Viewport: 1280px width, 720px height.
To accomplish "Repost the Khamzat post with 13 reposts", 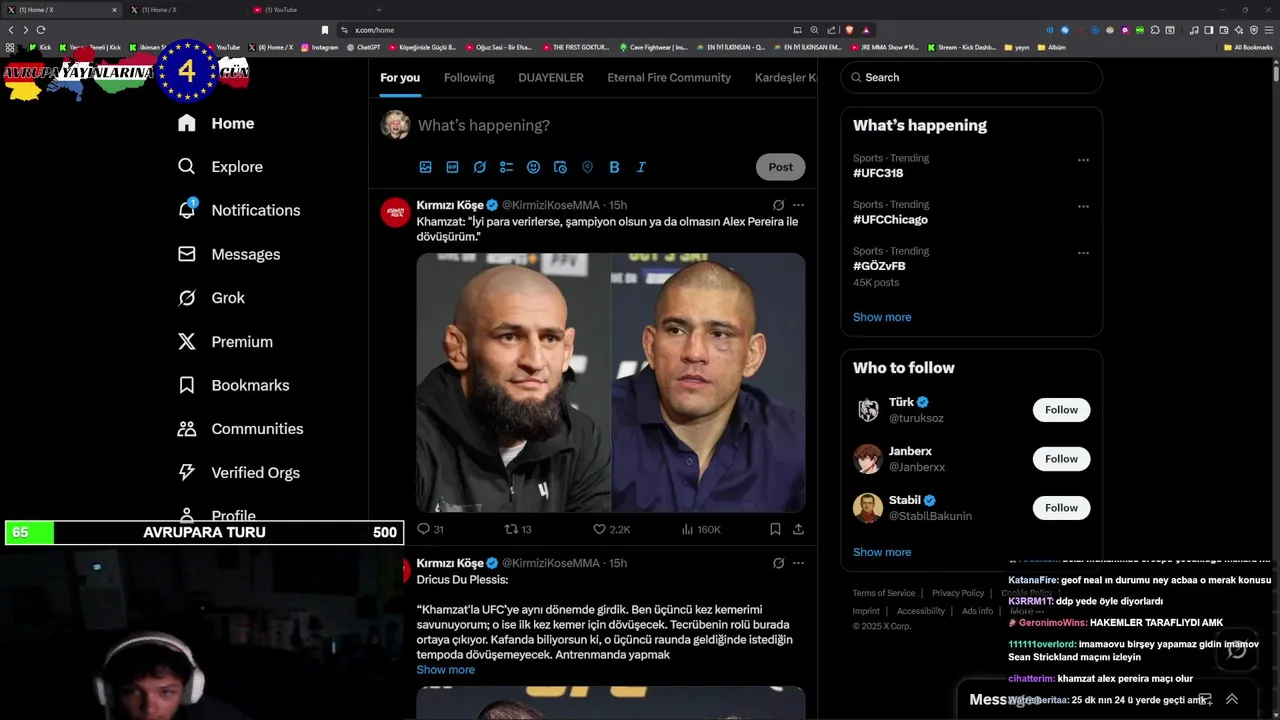I will (518, 529).
